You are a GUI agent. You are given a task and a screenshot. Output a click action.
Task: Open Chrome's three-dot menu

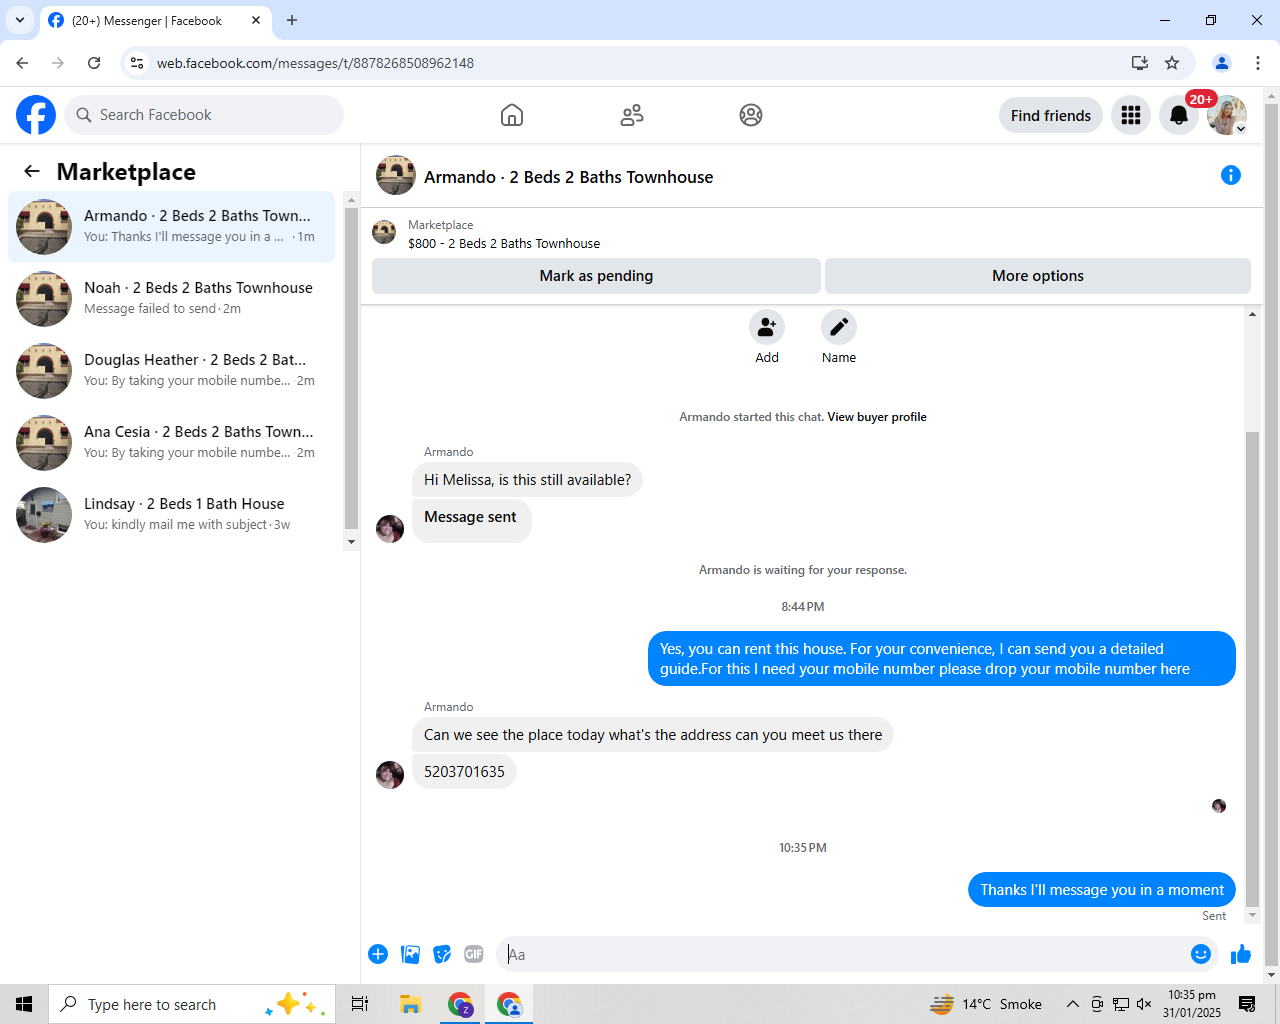tap(1258, 63)
